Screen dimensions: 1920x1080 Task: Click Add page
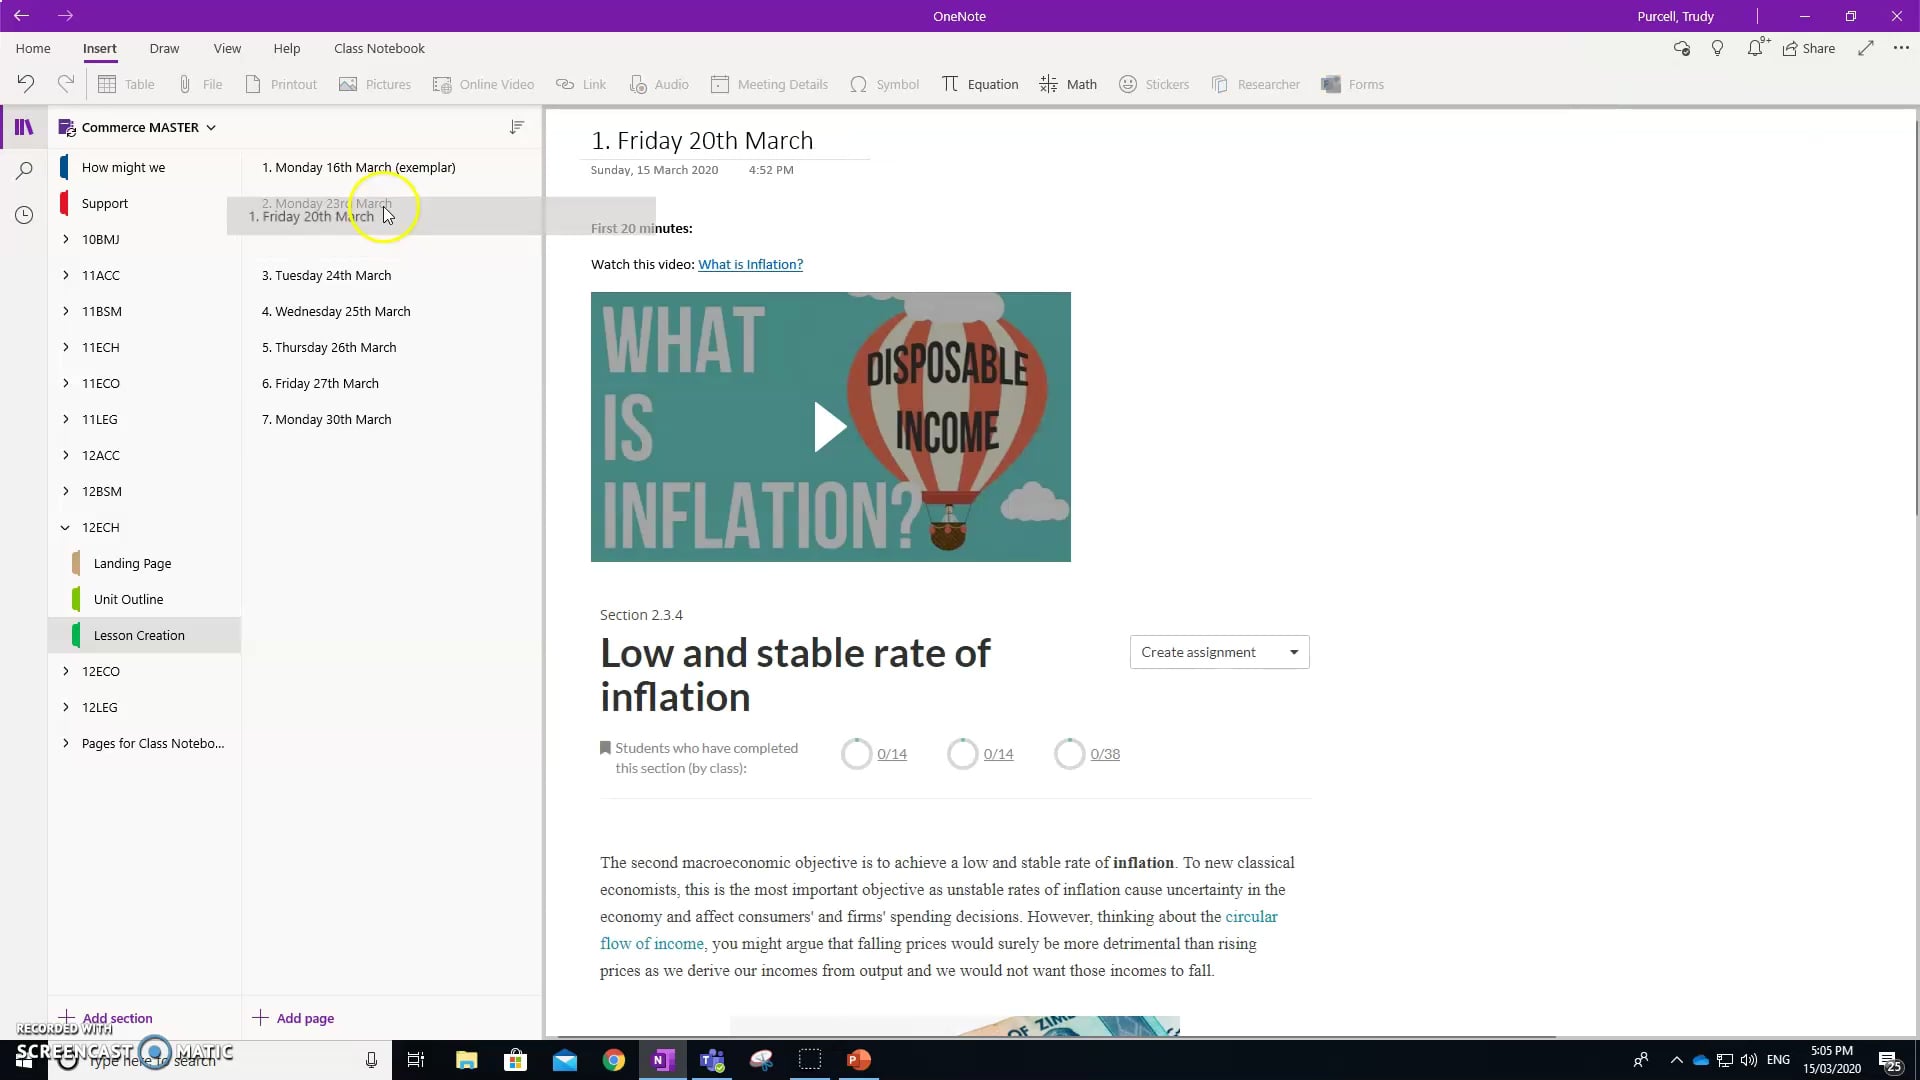pos(294,1018)
